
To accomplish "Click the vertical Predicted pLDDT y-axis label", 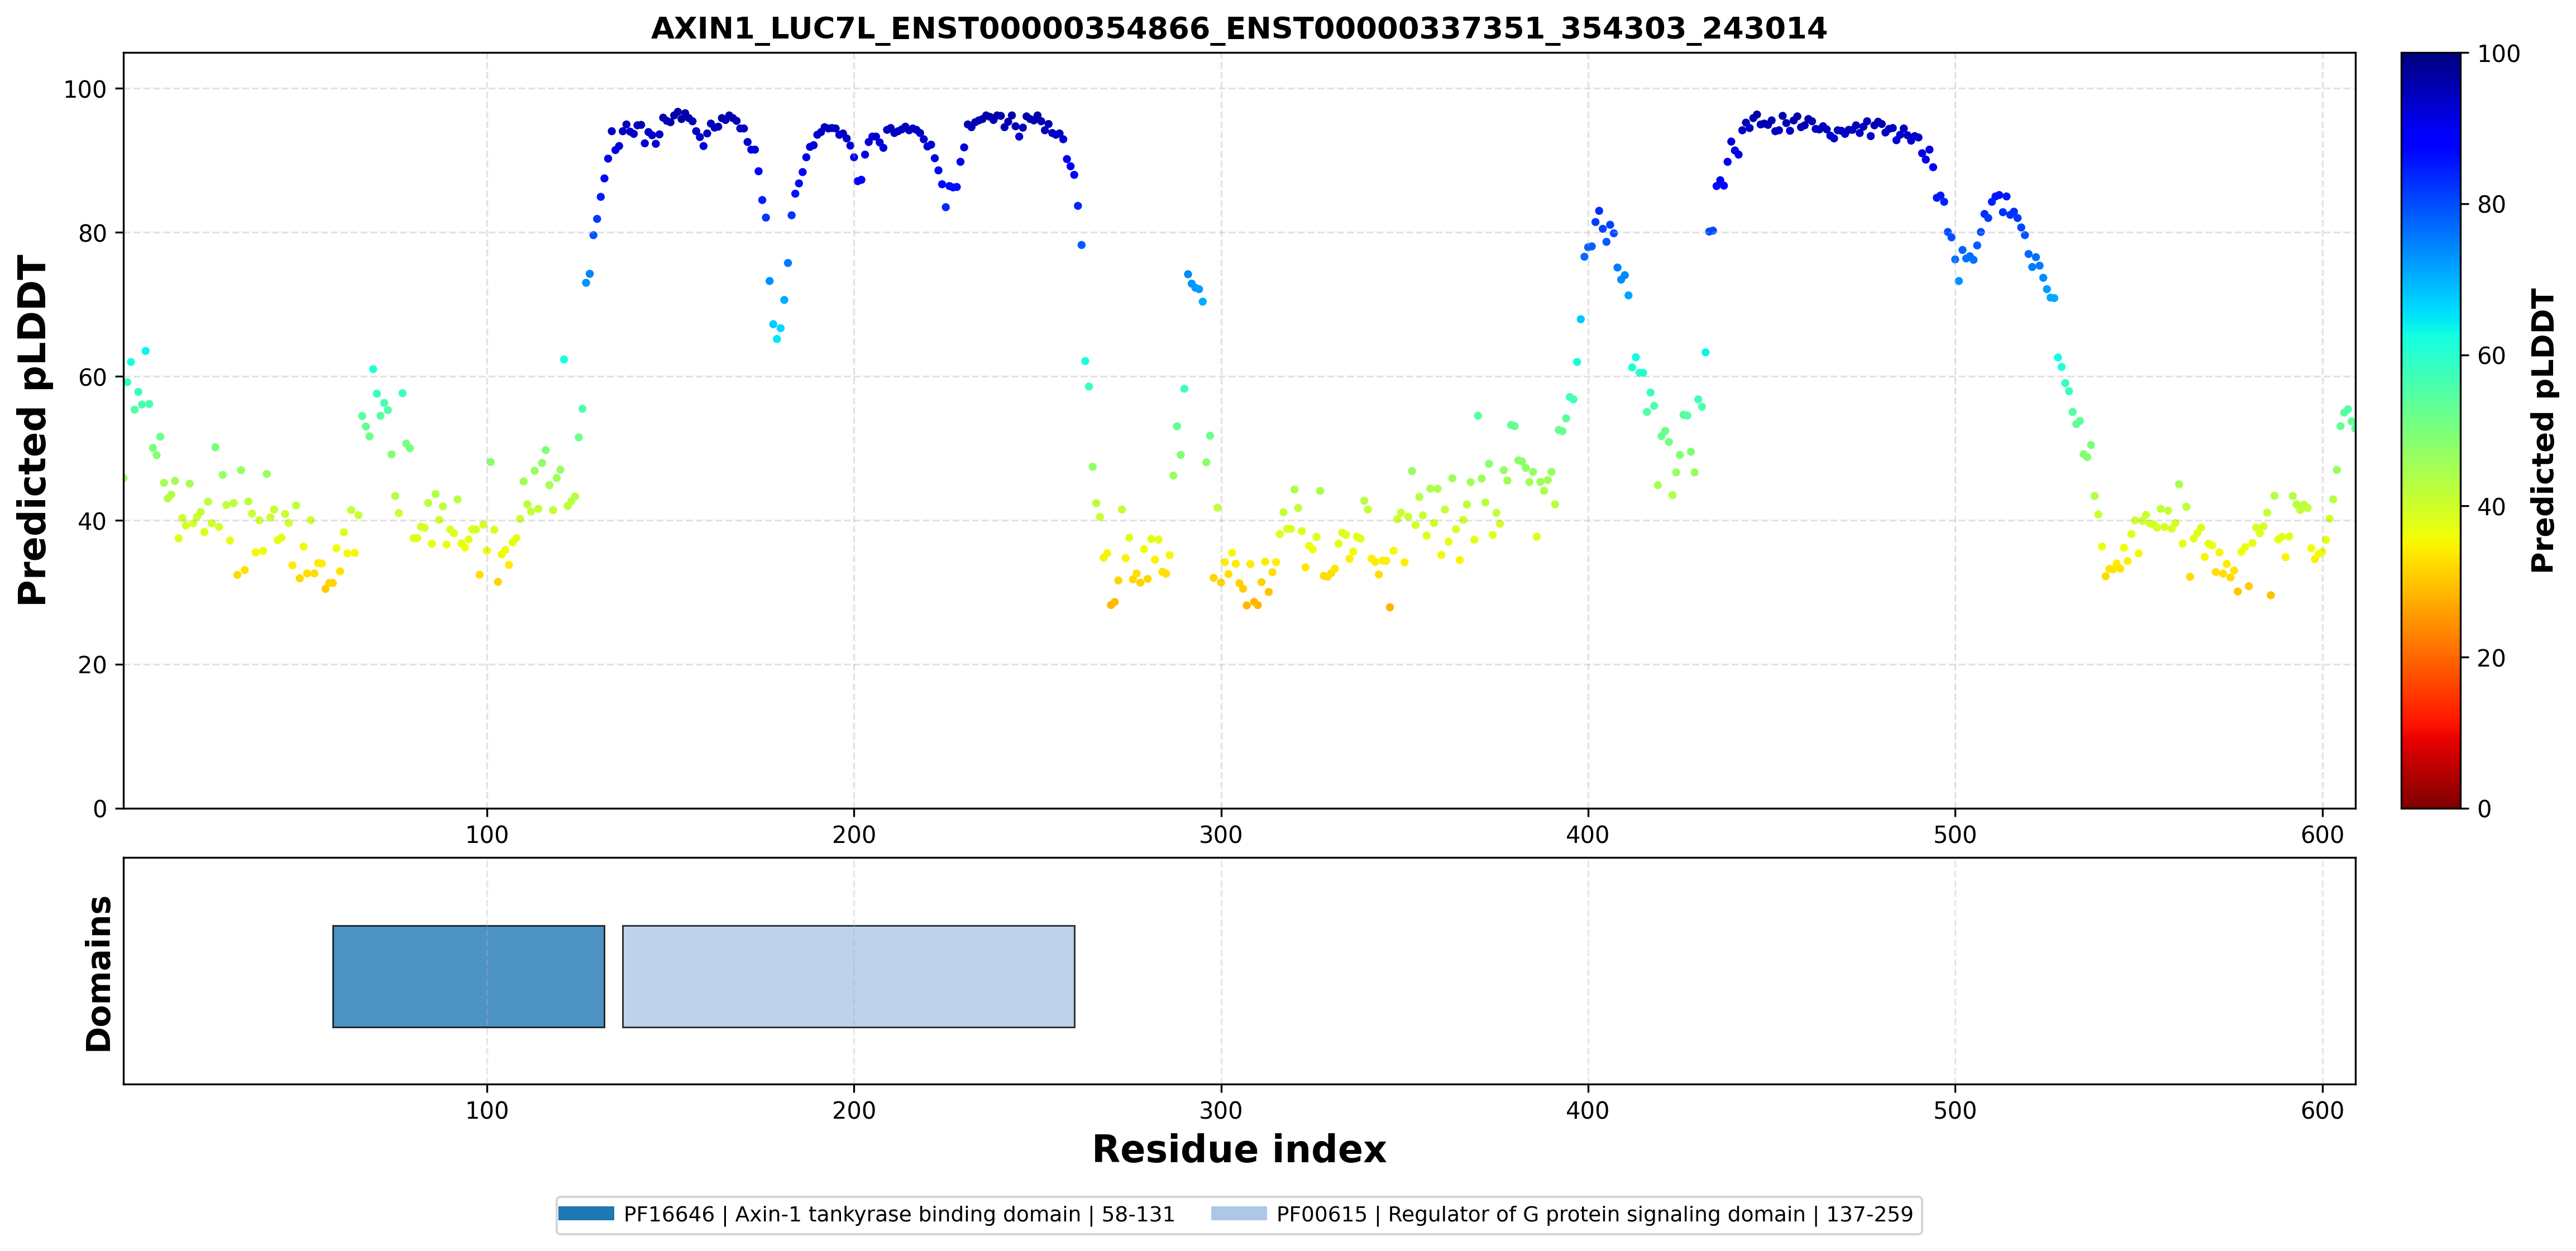I will click(x=32, y=430).
